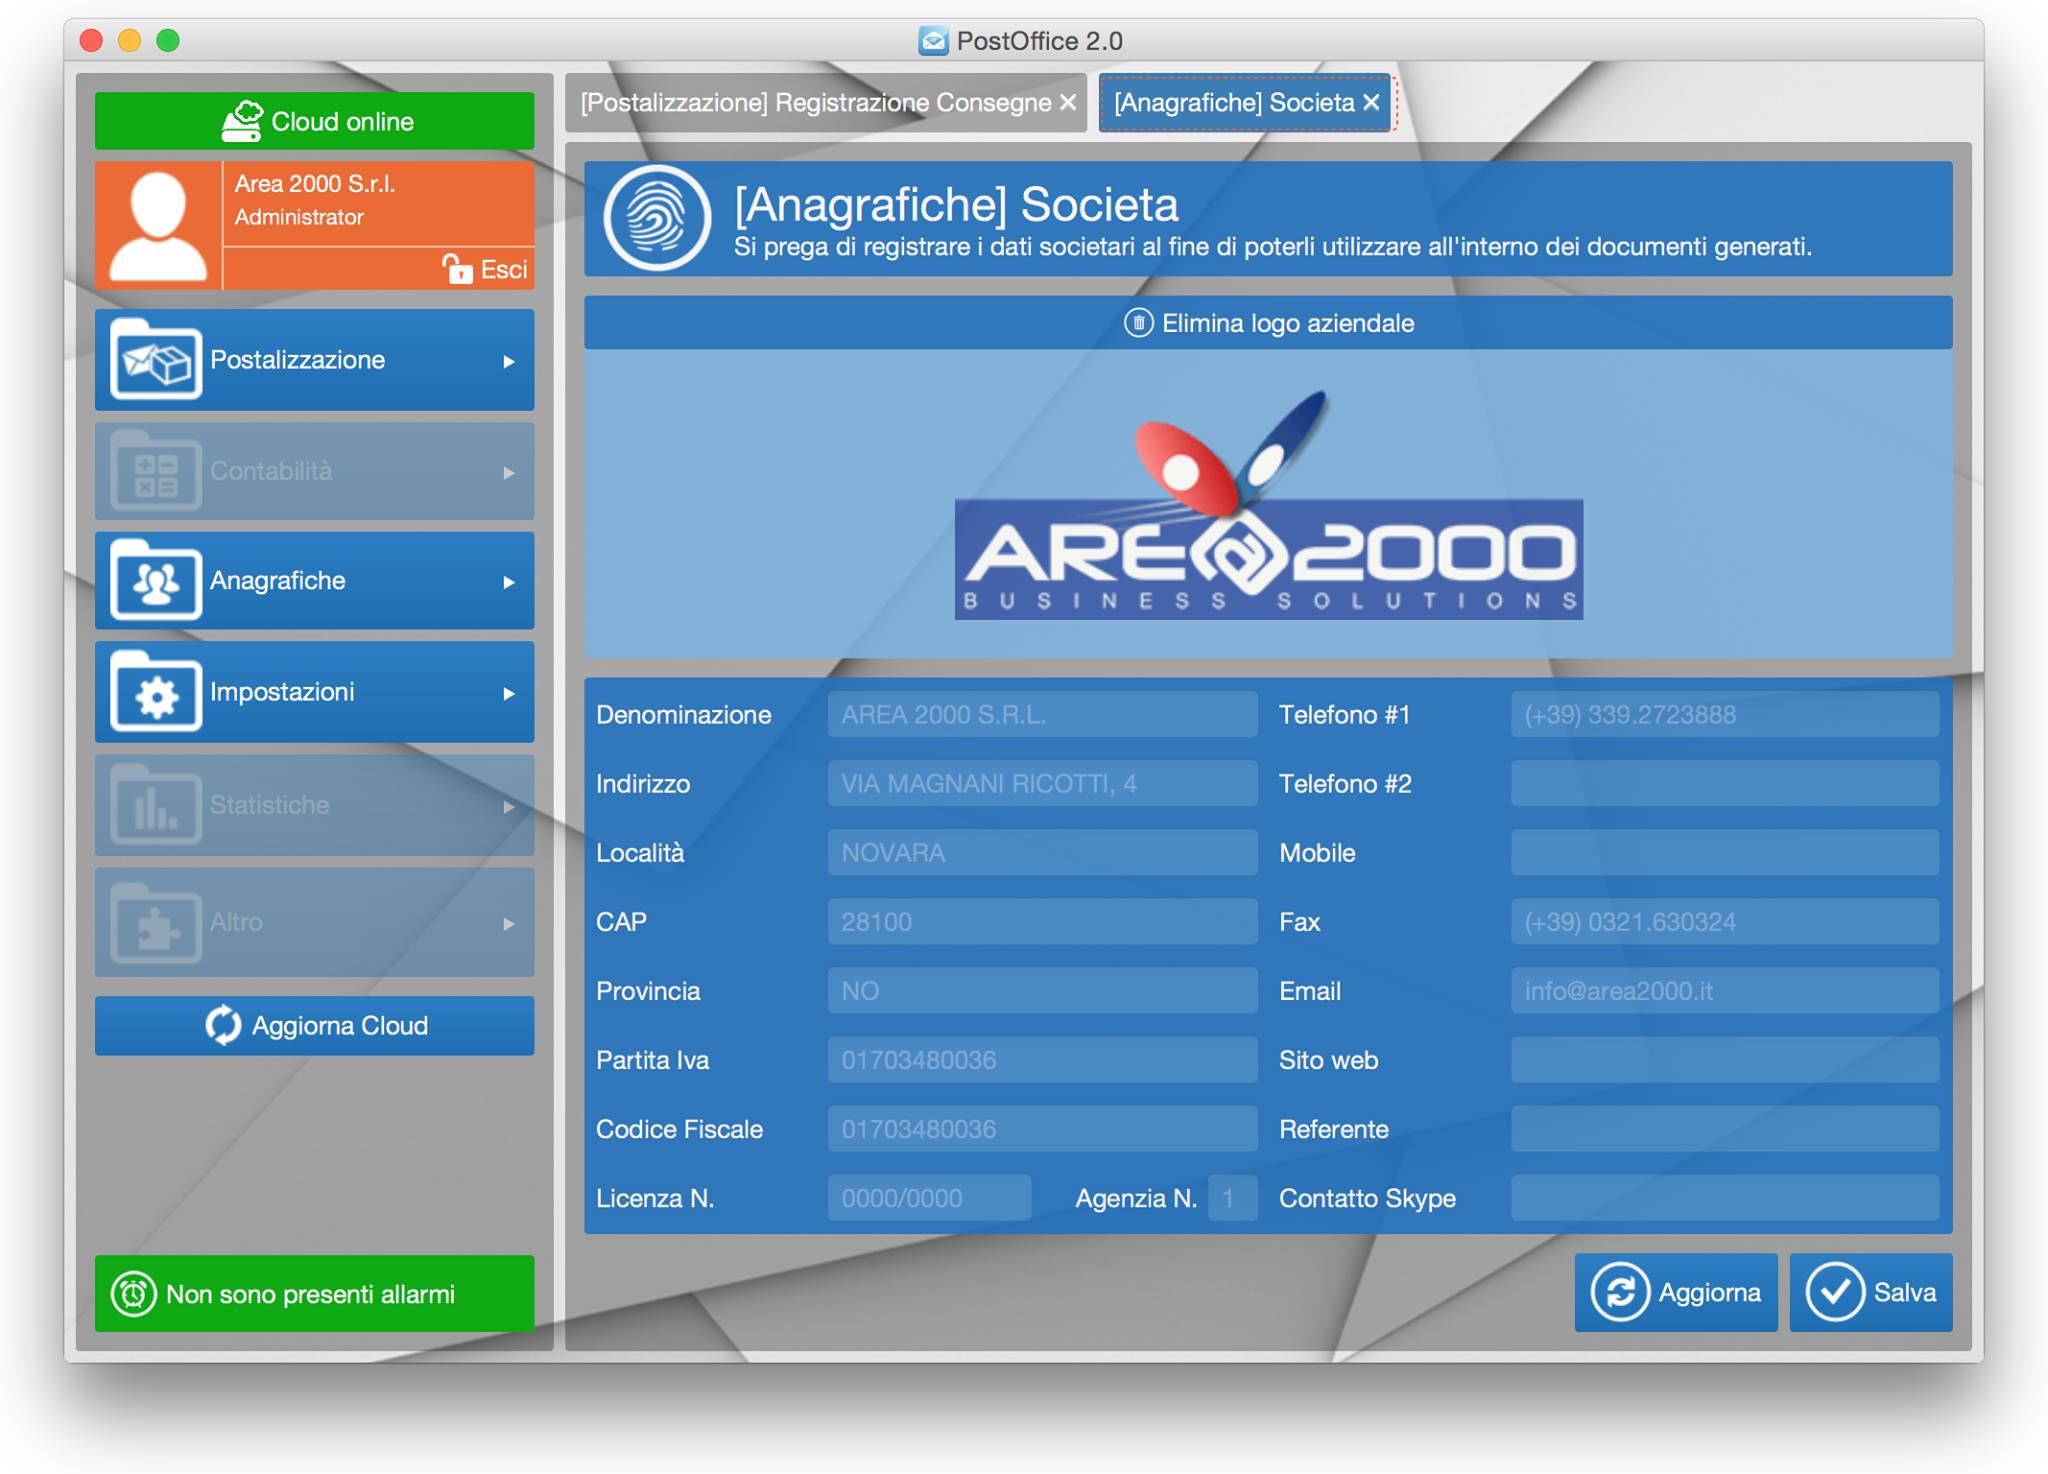Click the Partita Iva input field

[1042, 1060]
